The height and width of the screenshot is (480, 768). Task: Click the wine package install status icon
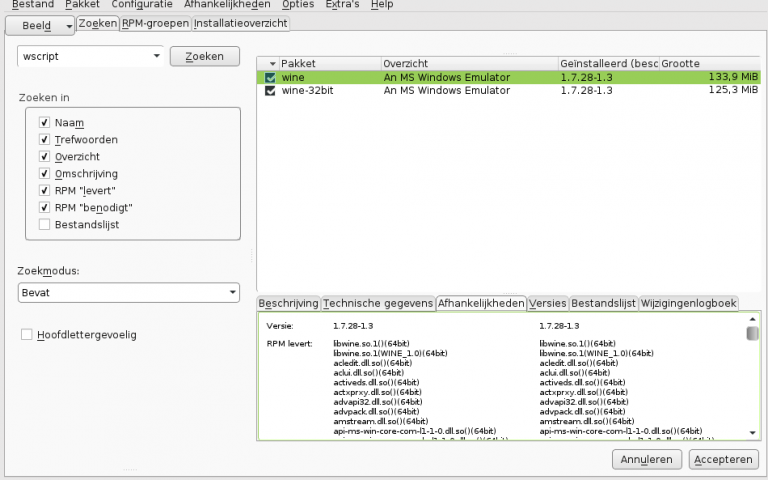tap(270, 77)
